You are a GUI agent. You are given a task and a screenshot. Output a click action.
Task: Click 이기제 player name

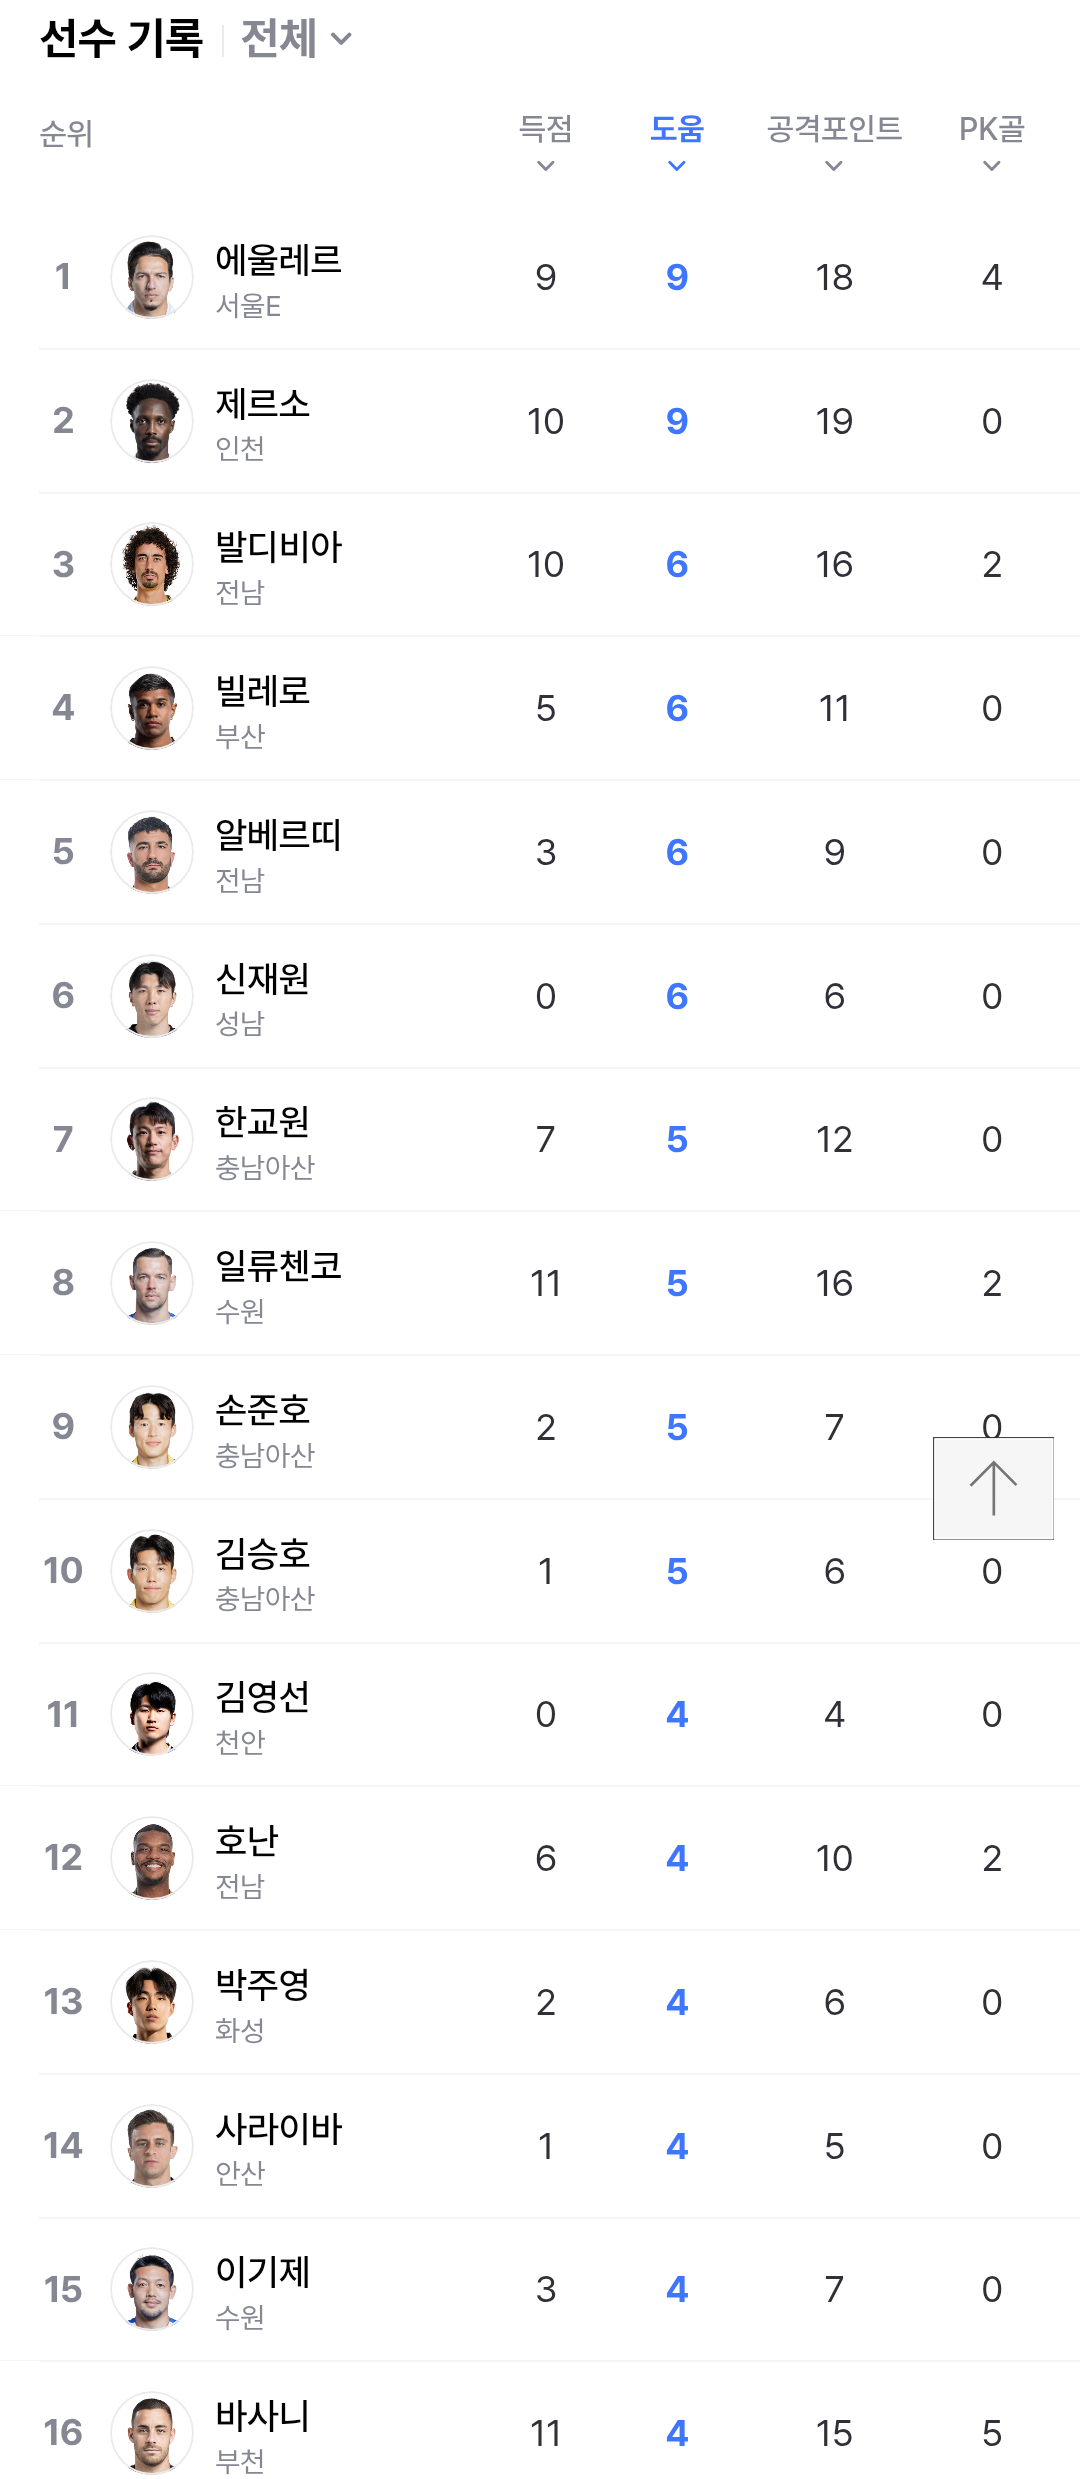262,2272
